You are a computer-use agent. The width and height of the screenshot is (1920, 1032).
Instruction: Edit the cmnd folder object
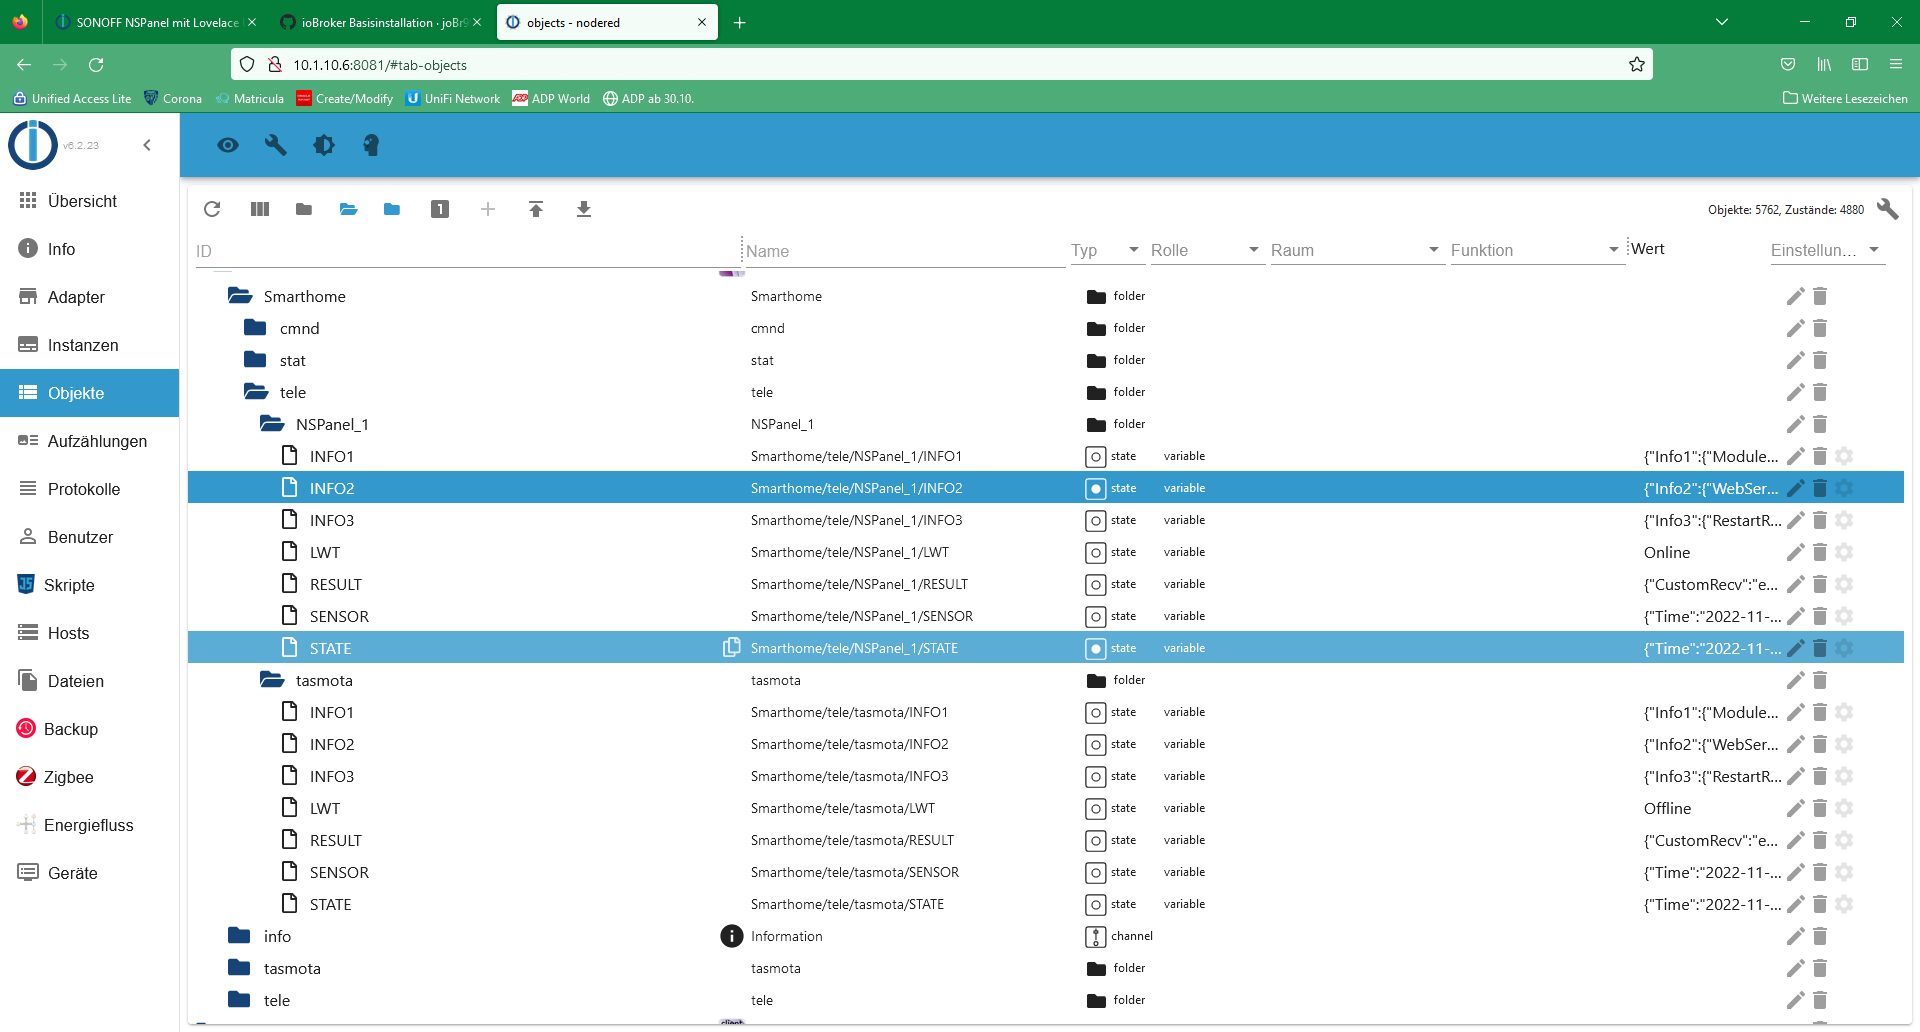1796,328
